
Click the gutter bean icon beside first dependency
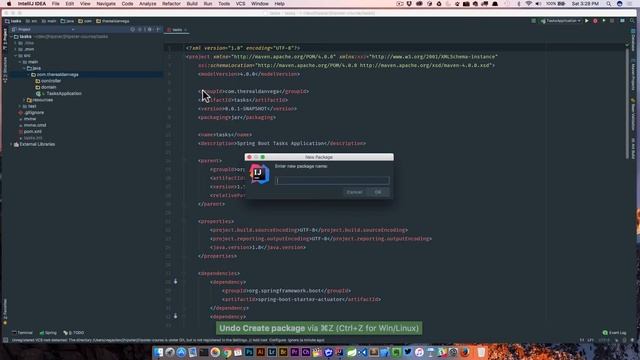coord(176,281)
